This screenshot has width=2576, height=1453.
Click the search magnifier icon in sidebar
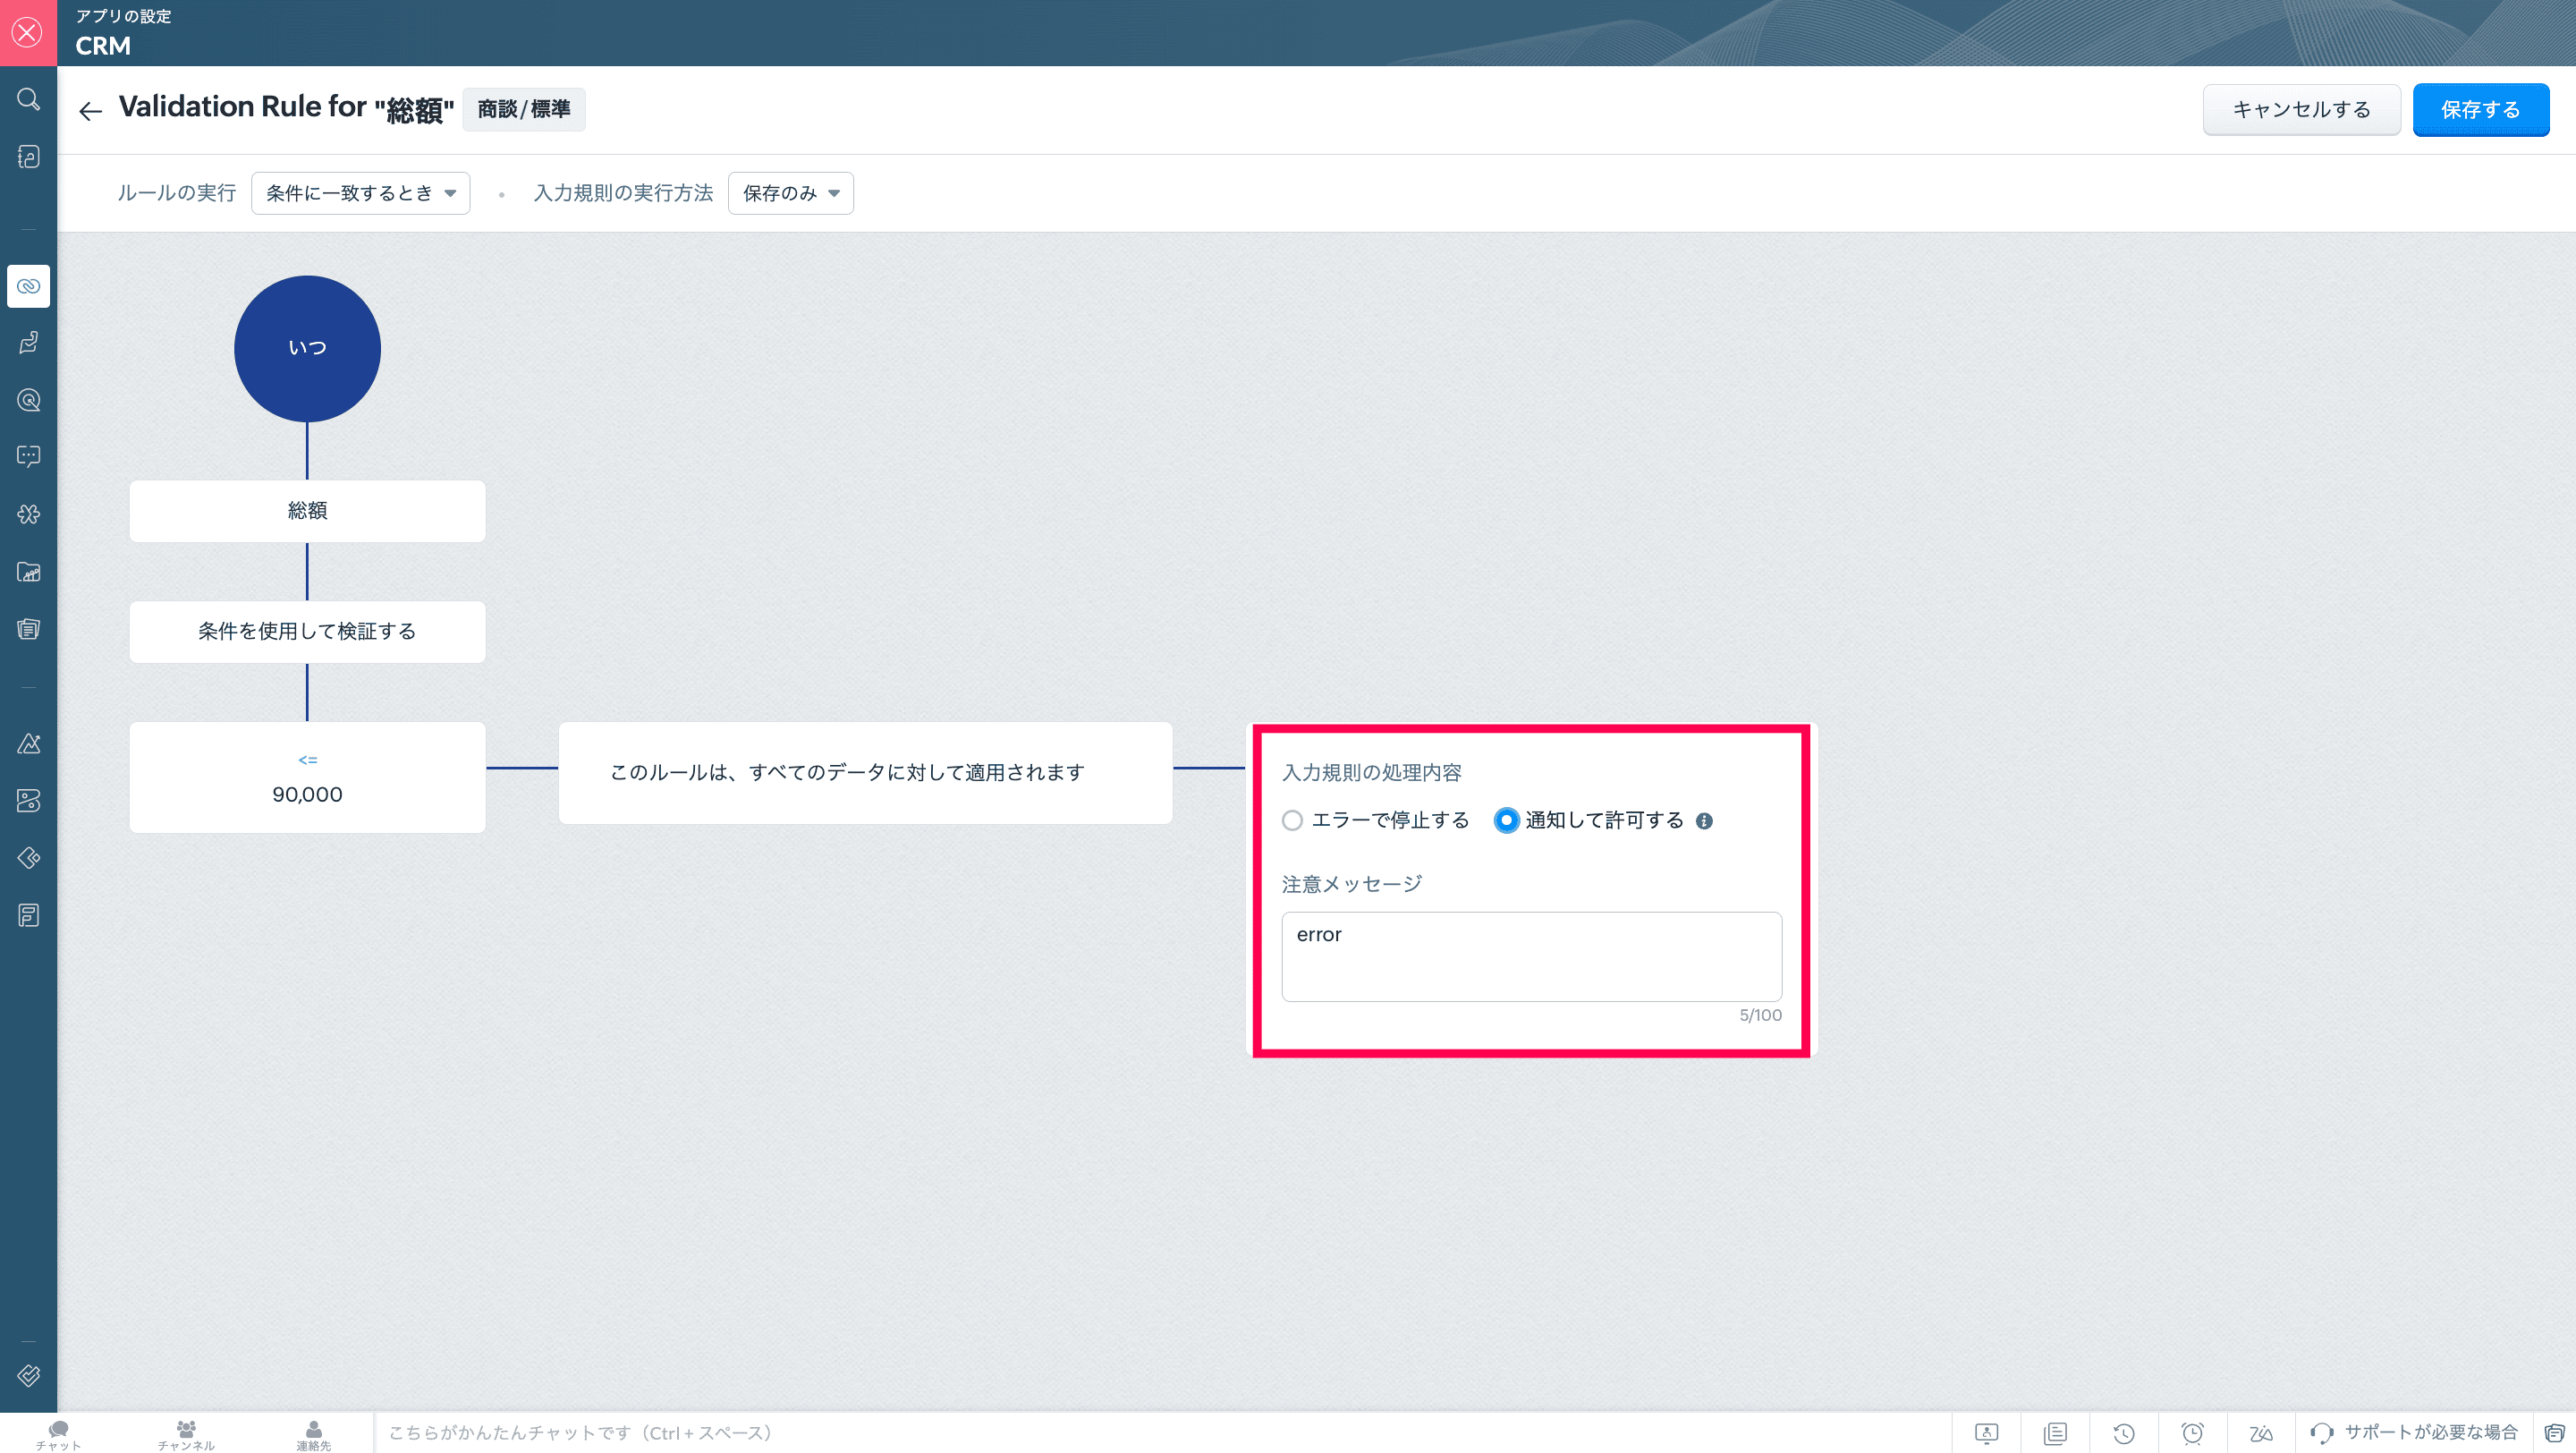(28, 99)
